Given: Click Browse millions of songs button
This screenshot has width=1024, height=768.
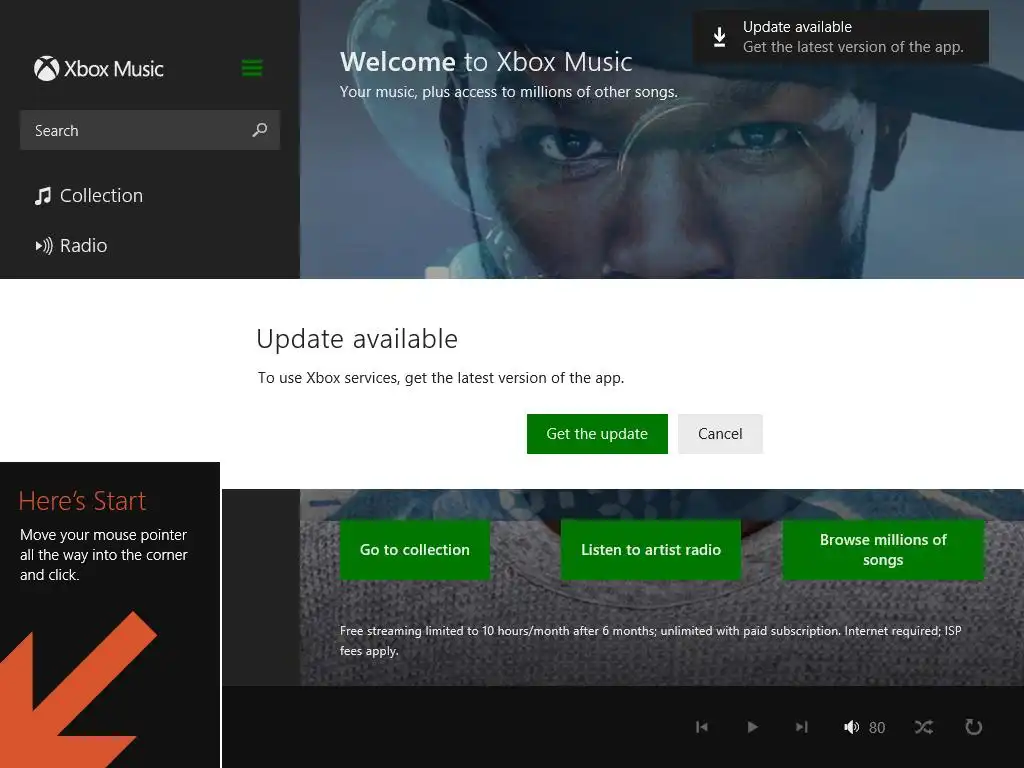Looking at the screenshot, I should (883, 550).
